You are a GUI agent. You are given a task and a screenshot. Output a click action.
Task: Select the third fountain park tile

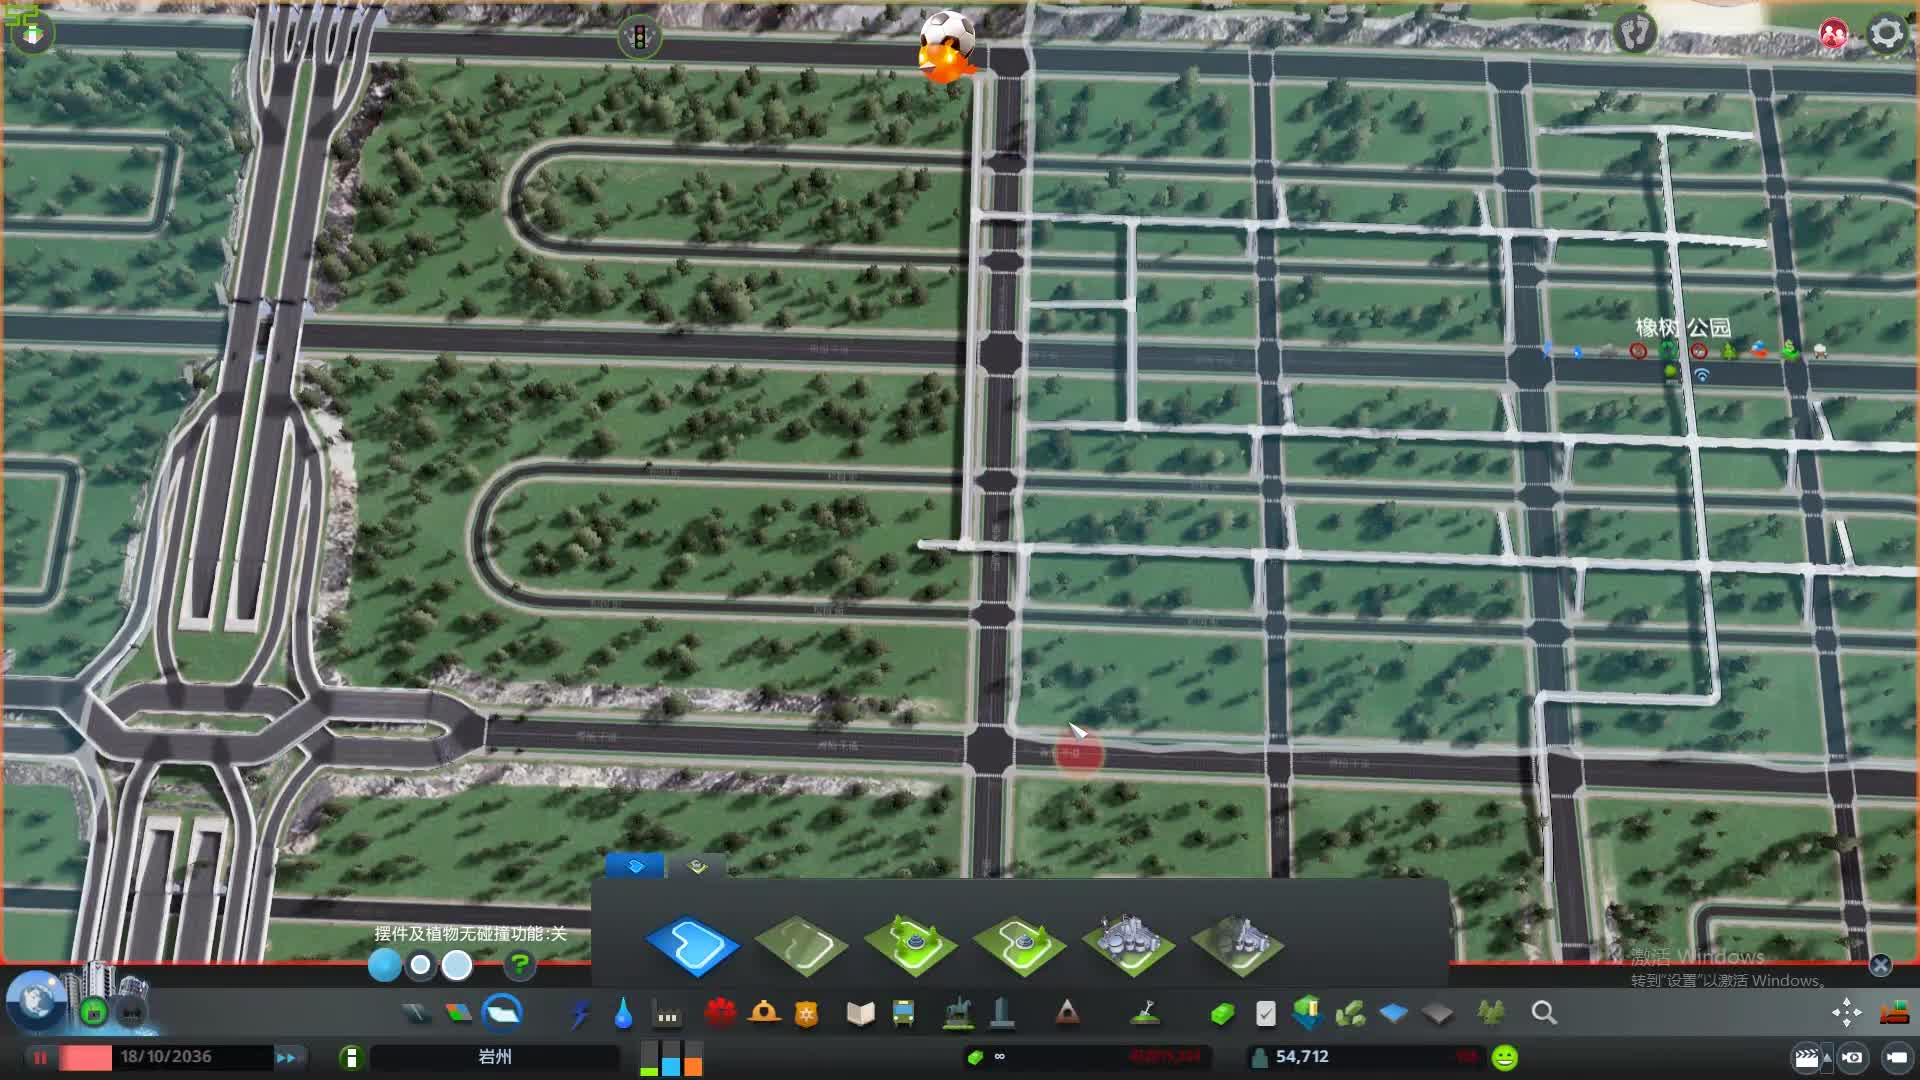click(x=910, y=945)
